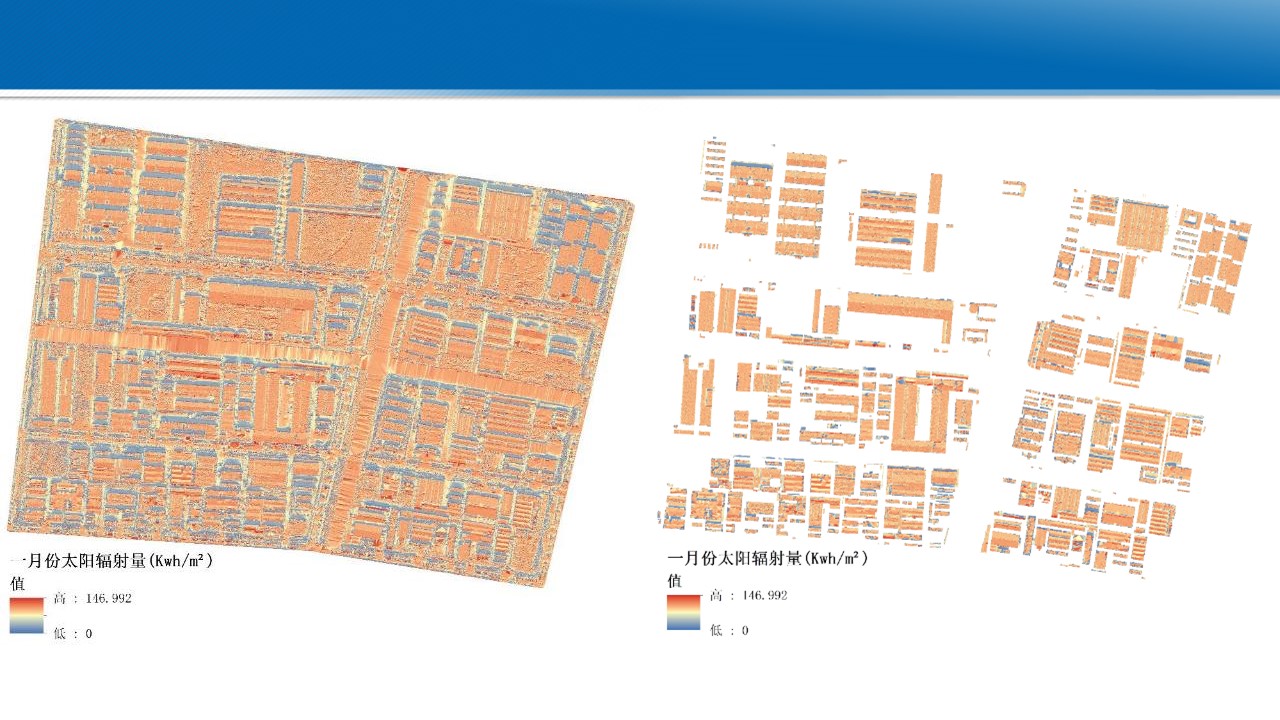Click the 值 label under the left map
1280x720 pixels.
pos(17,582)
